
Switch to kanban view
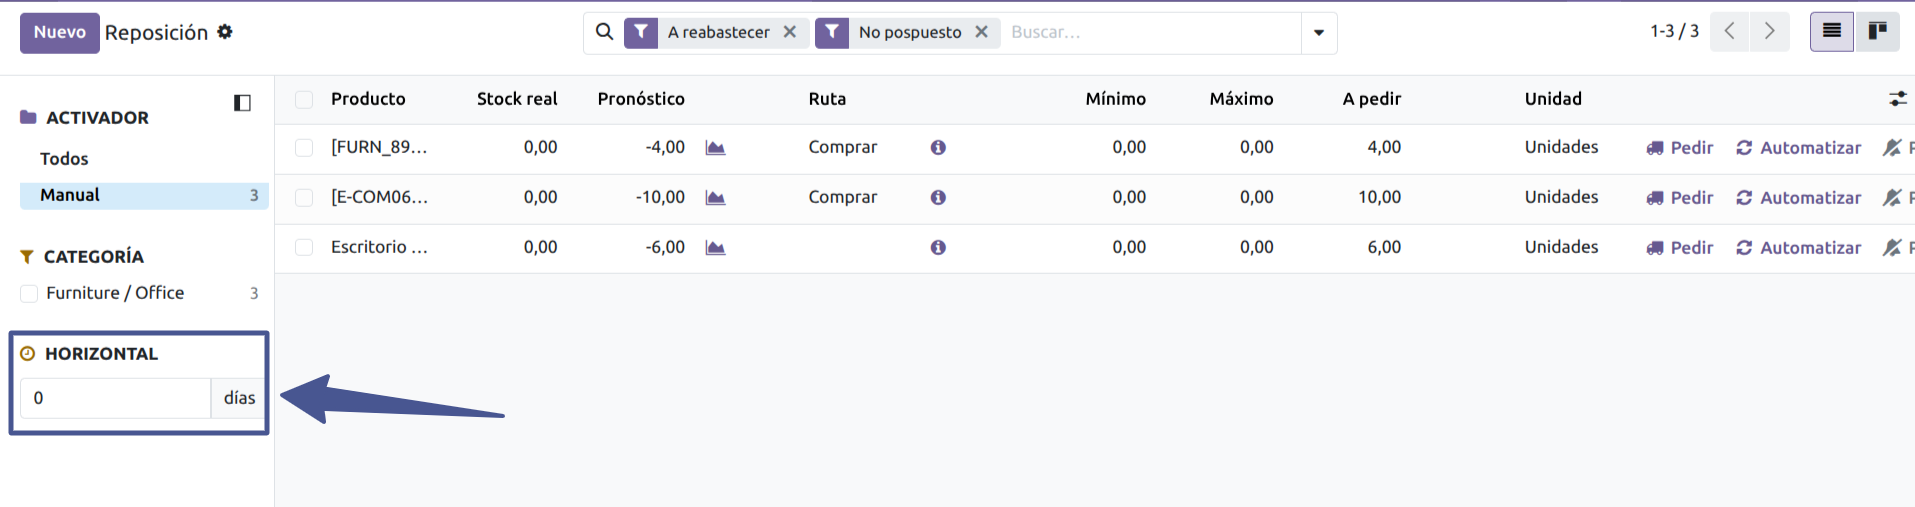tap(1877, 32)
